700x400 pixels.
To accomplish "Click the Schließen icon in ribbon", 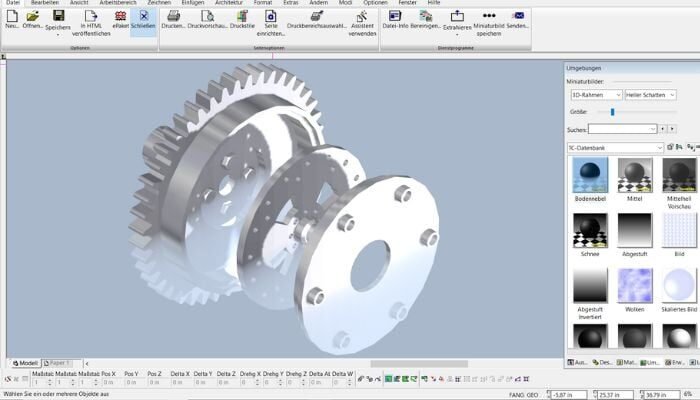I will (x=142, y=17).
